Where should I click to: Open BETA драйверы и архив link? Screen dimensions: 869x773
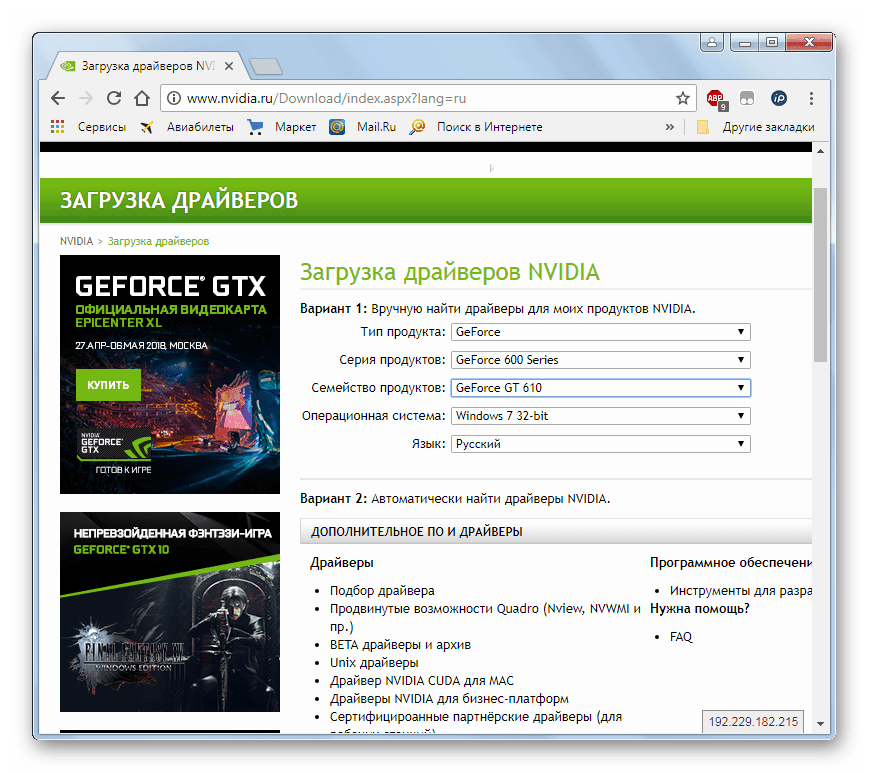click(400, 644)
